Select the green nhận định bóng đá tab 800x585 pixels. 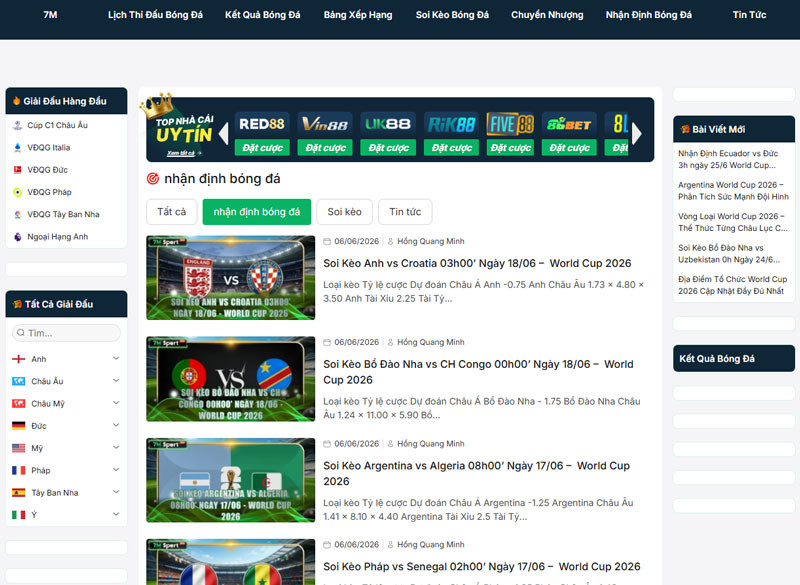point(257,212)
